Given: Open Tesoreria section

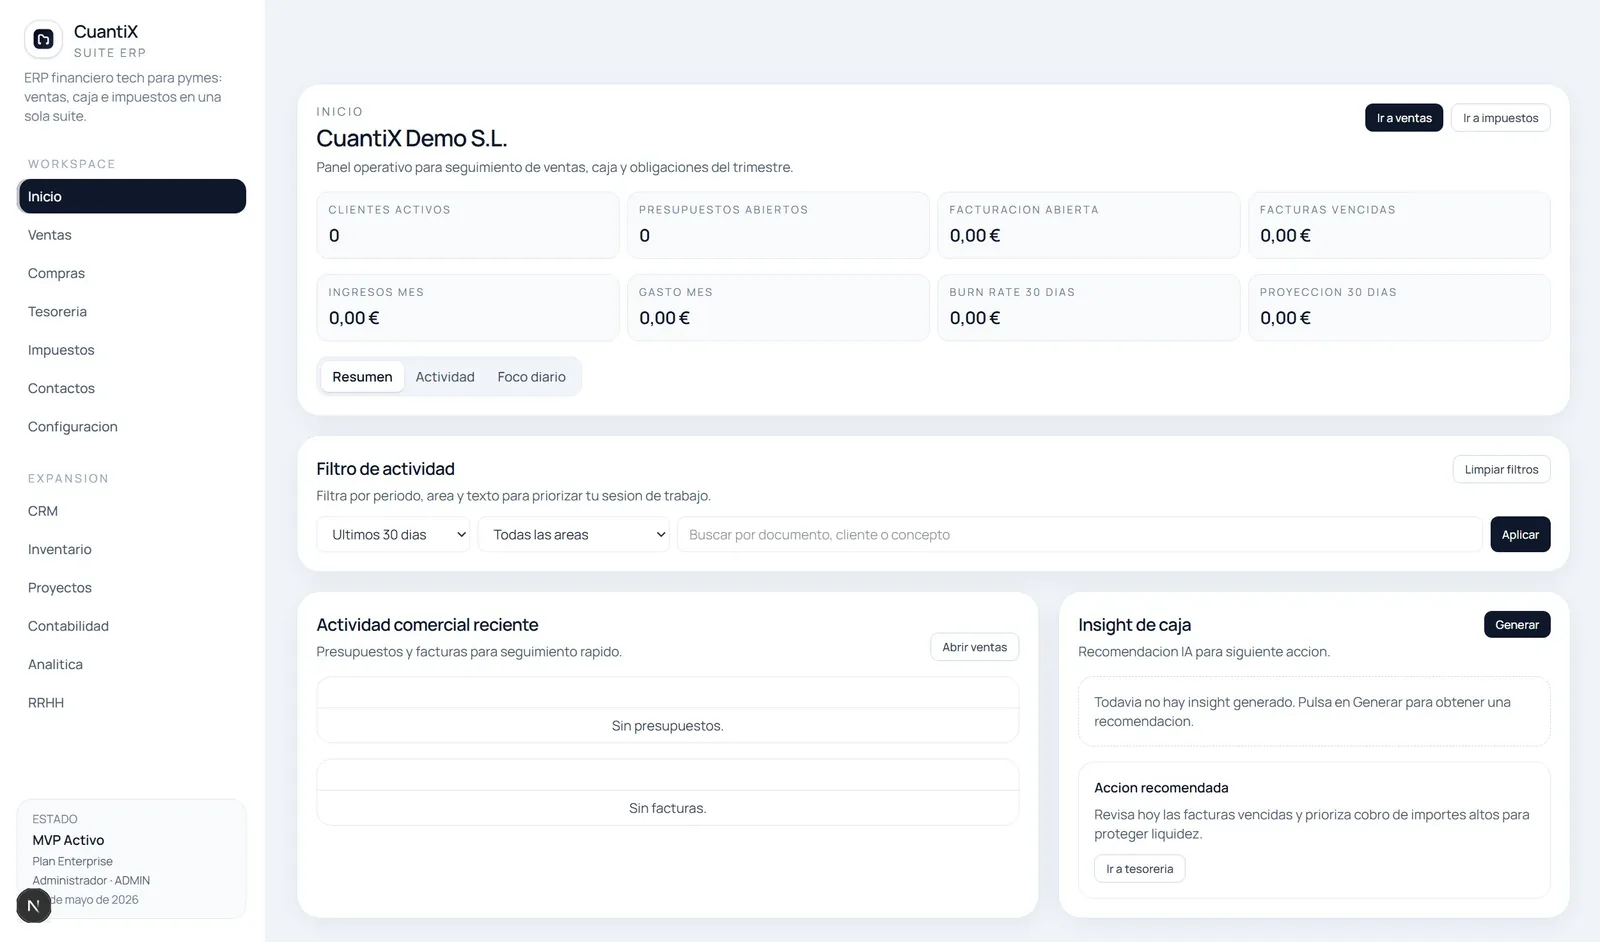Looking at the screenshot, I should click(x=131, y=312).
